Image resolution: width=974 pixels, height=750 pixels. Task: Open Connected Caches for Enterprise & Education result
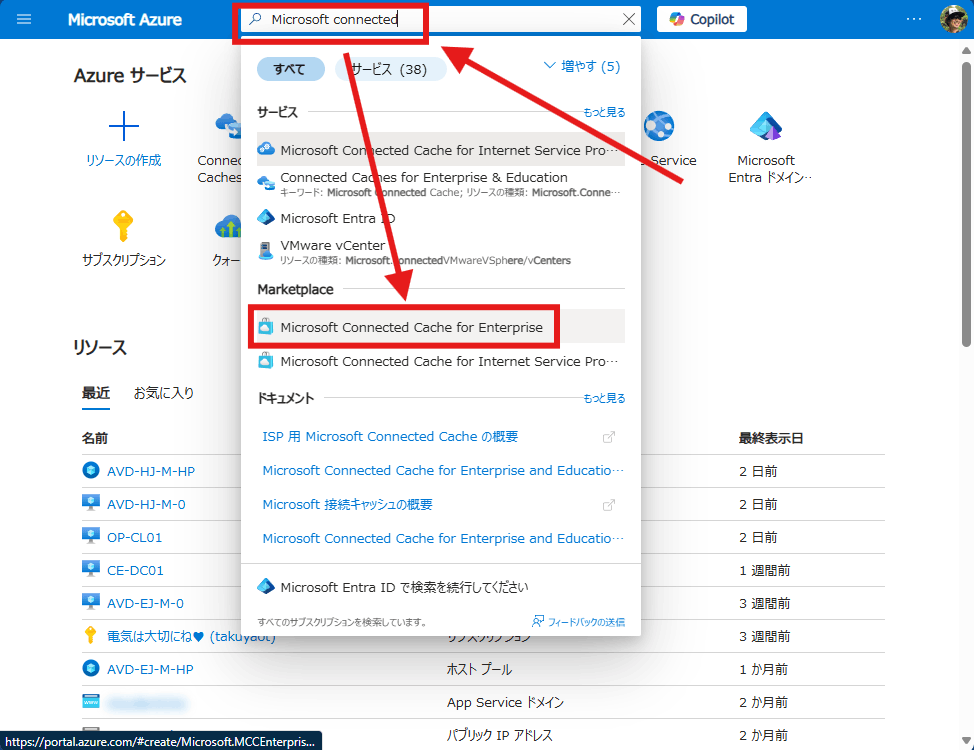coord(440,184)
